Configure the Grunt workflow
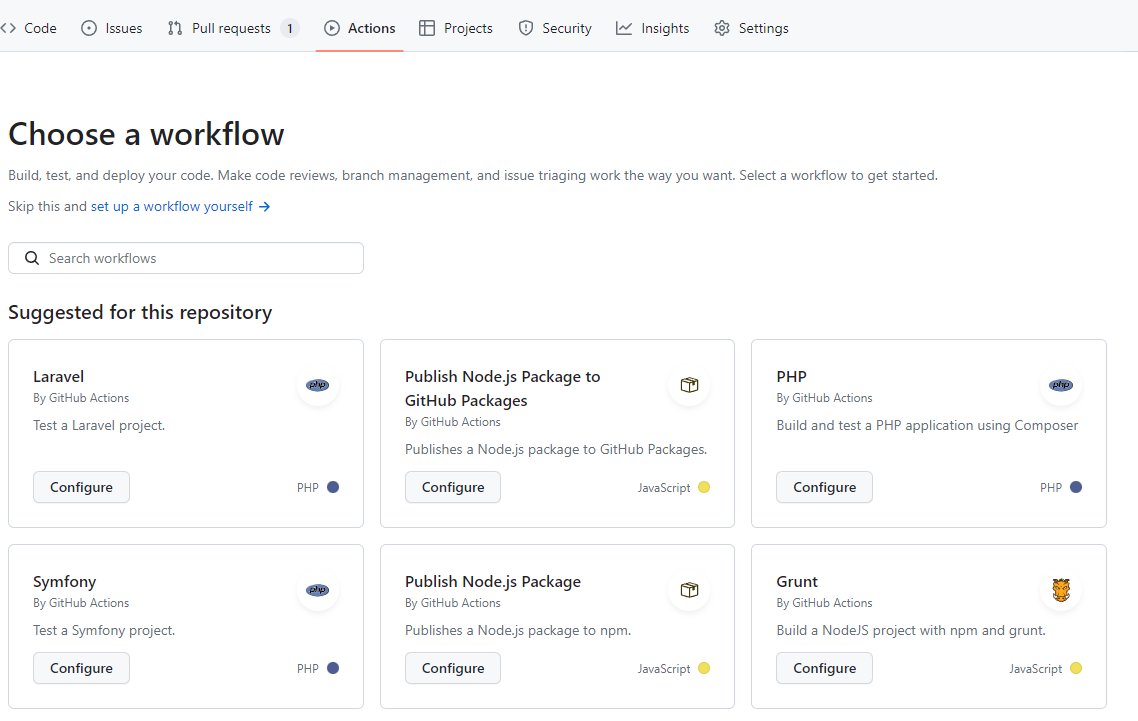The width and height of the screenshot is (1138, 721). click(x=824, y=668)
